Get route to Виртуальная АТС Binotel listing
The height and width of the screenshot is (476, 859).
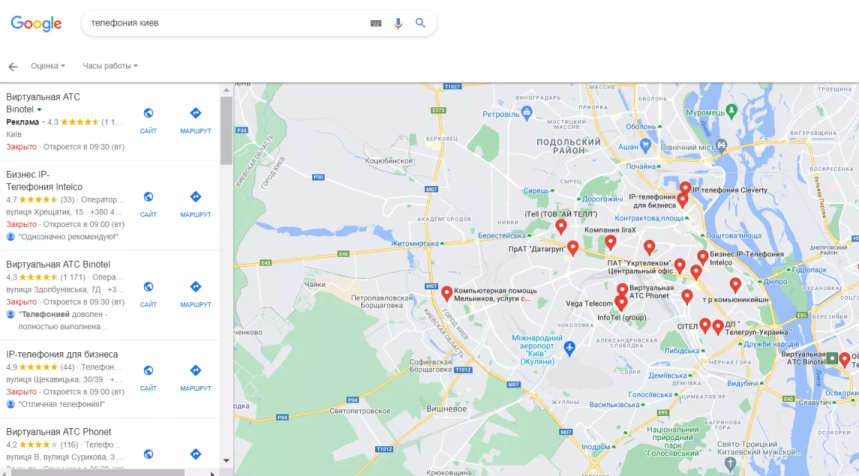196,294
